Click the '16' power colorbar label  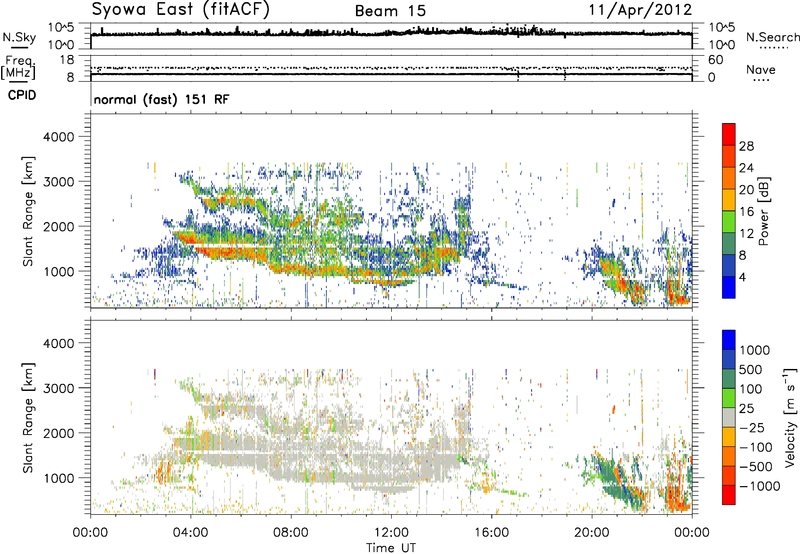(746, 212)
